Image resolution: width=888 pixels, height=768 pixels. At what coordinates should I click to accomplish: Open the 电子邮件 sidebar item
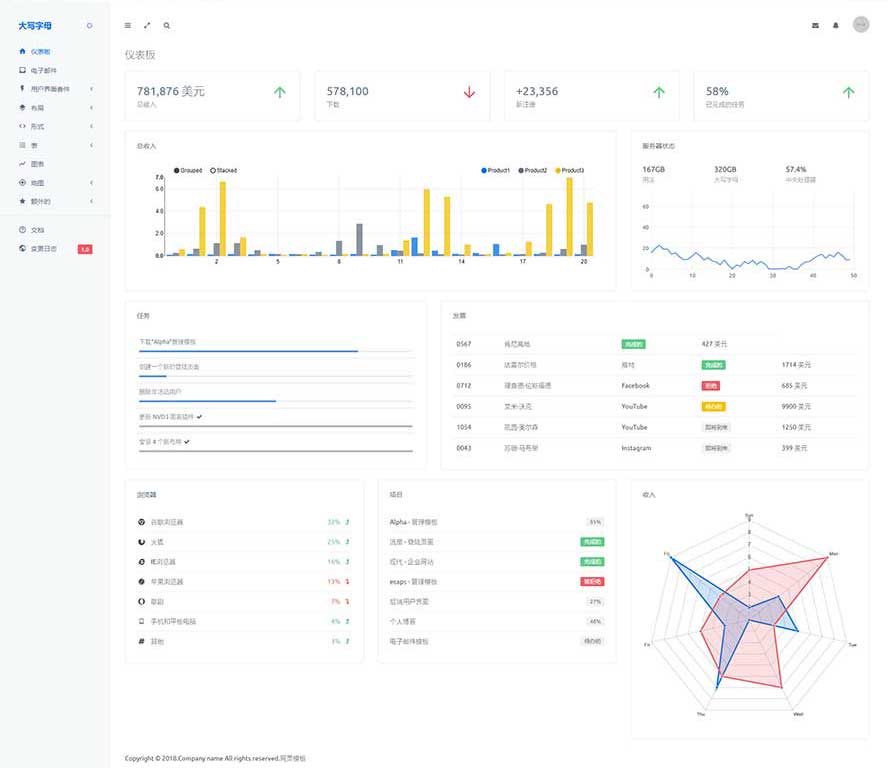coord(43,70)
